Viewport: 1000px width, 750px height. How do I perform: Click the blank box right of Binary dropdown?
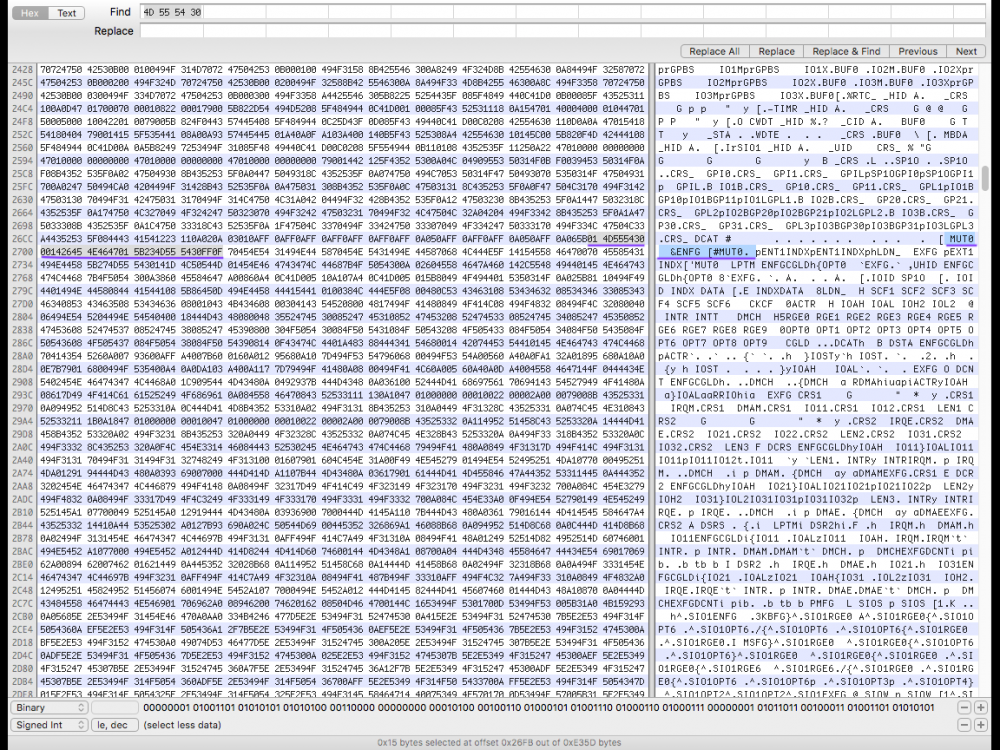click(115, 707)
